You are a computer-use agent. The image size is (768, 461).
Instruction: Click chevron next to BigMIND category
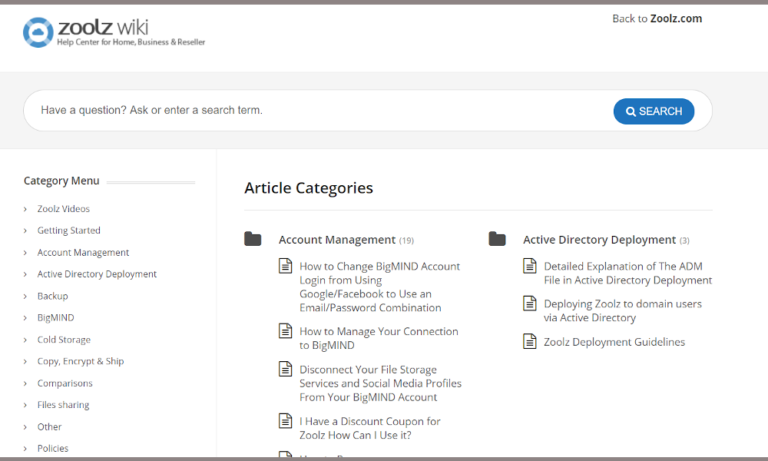coord(25,318)
